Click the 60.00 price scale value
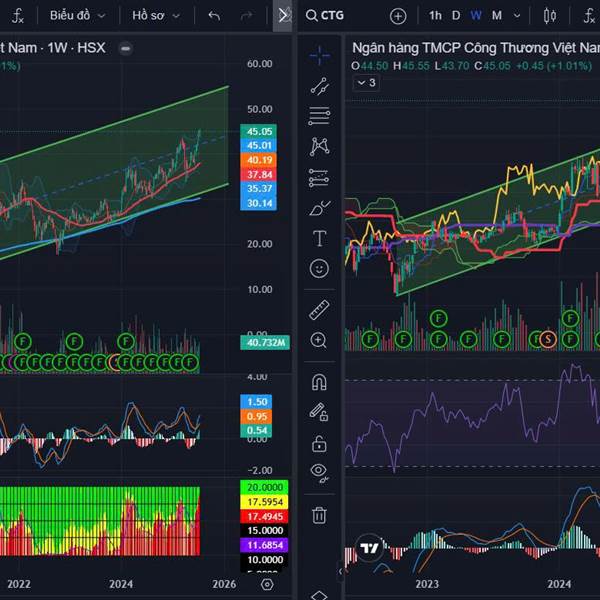 click(x=259, y=64)
